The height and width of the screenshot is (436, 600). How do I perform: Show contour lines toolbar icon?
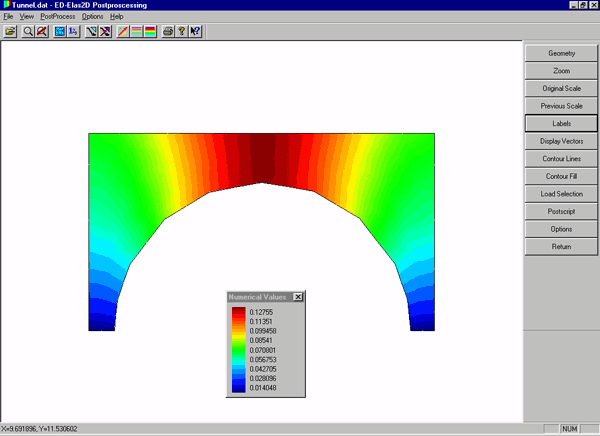click(136, 31)
